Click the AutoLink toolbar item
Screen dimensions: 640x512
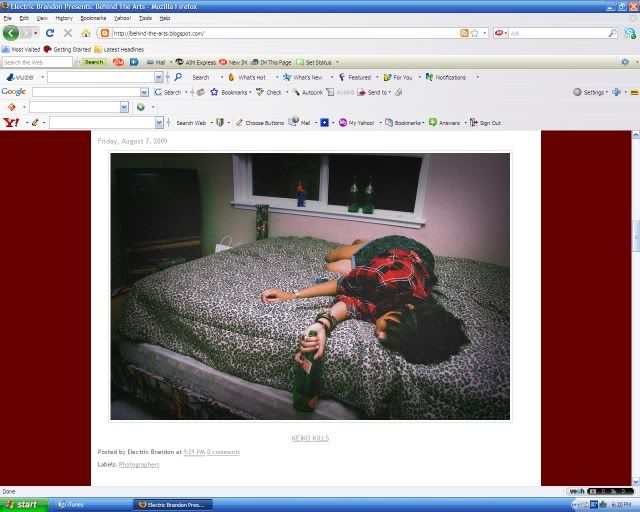pos(307,92)
